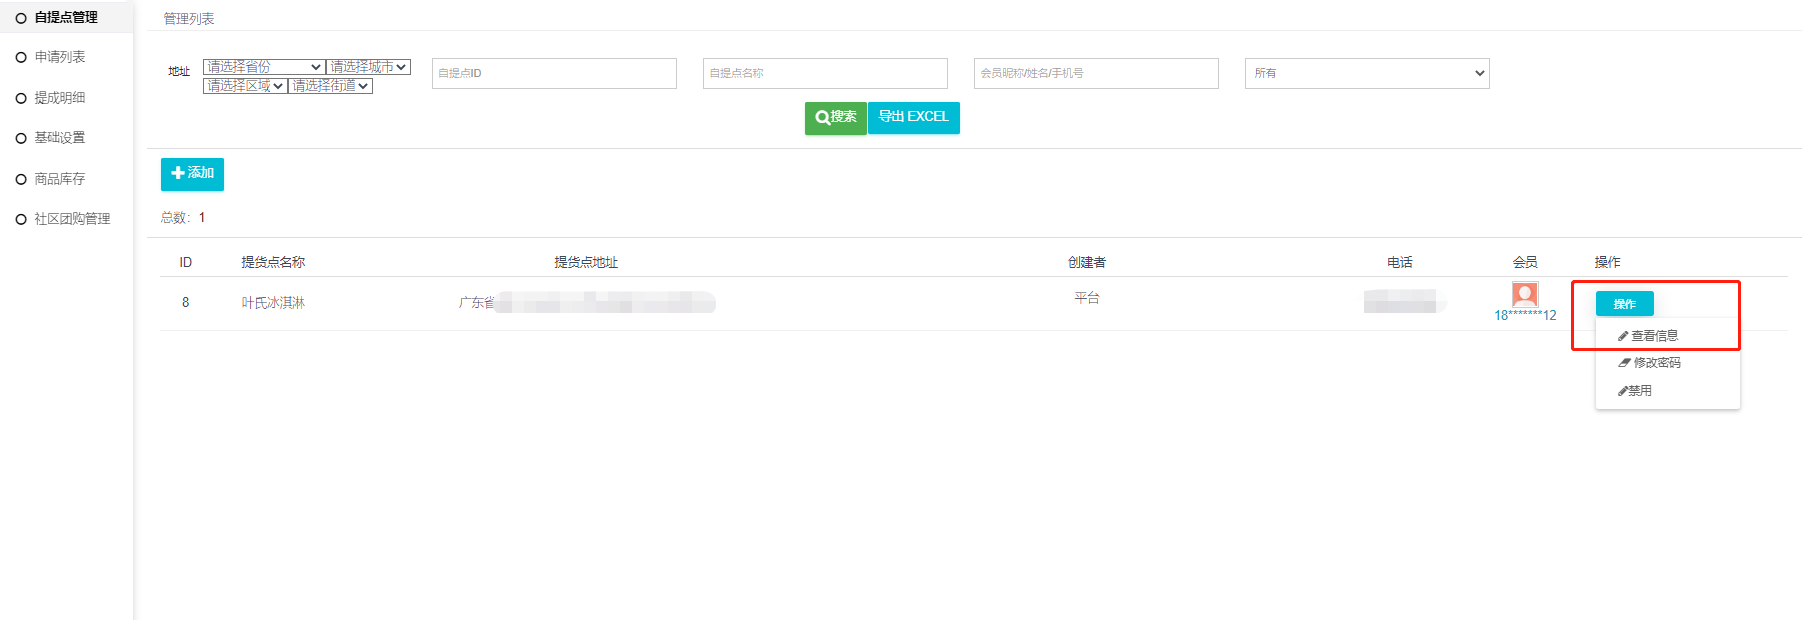The width and height of the screenshot is (1802, 620).
Task: Open 自提点管理 in the sidebar
Action: [65, 18]
